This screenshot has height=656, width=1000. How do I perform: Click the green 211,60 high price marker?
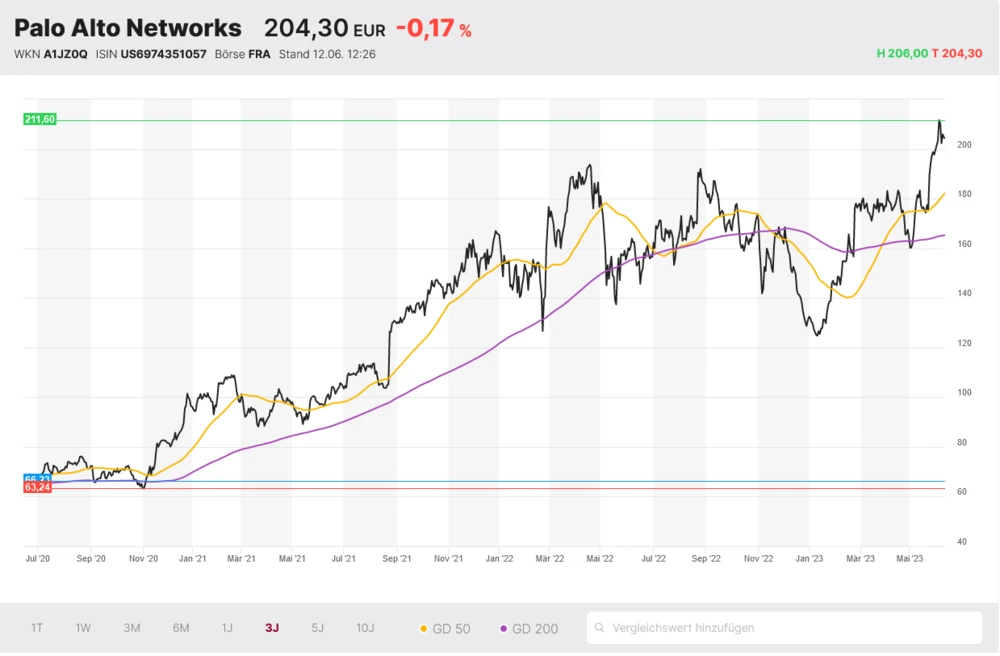pyautogui.click(x=40, y=119)
